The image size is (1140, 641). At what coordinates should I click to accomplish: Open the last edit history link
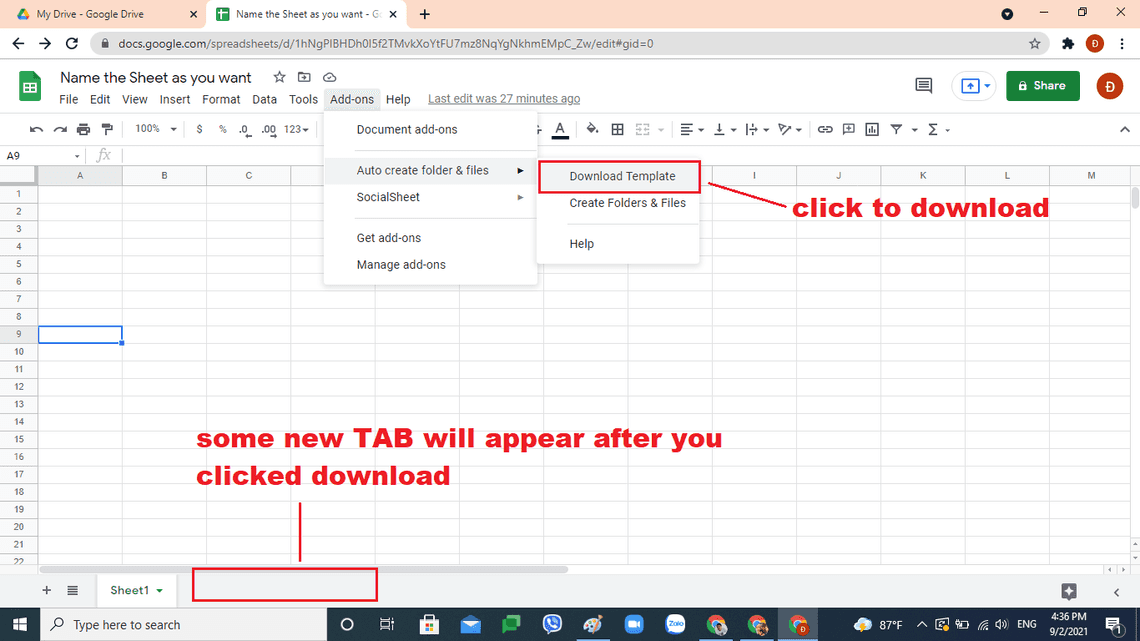tap(504, 99)
